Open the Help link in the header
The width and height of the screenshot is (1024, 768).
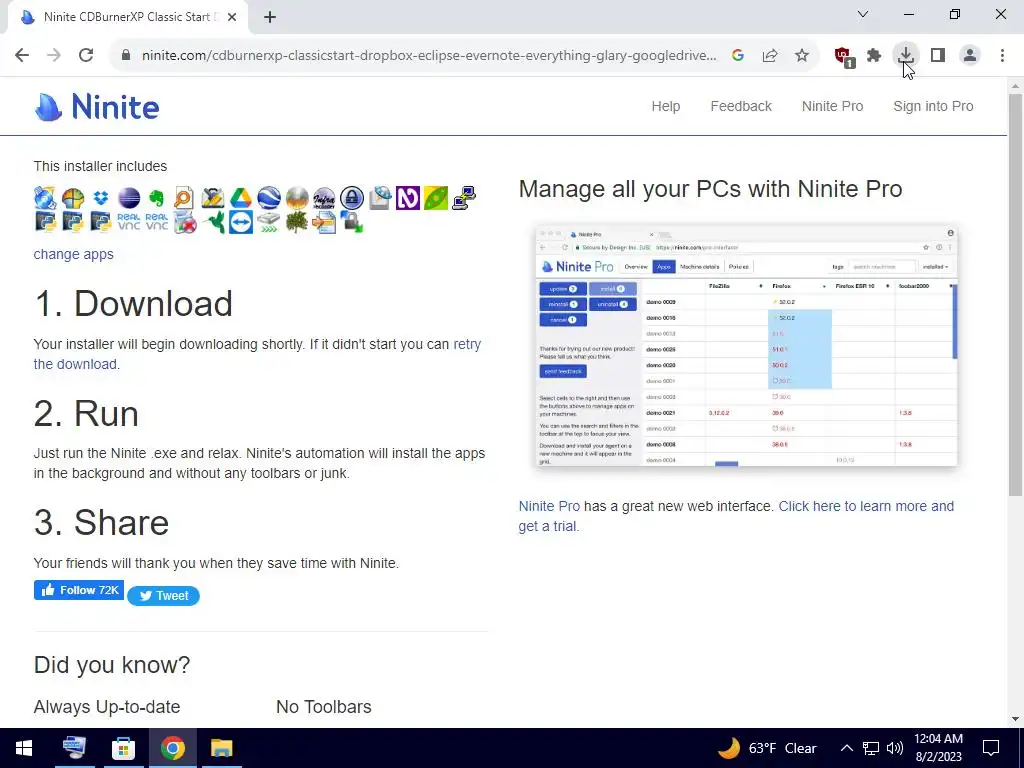[x=665, y=106]
